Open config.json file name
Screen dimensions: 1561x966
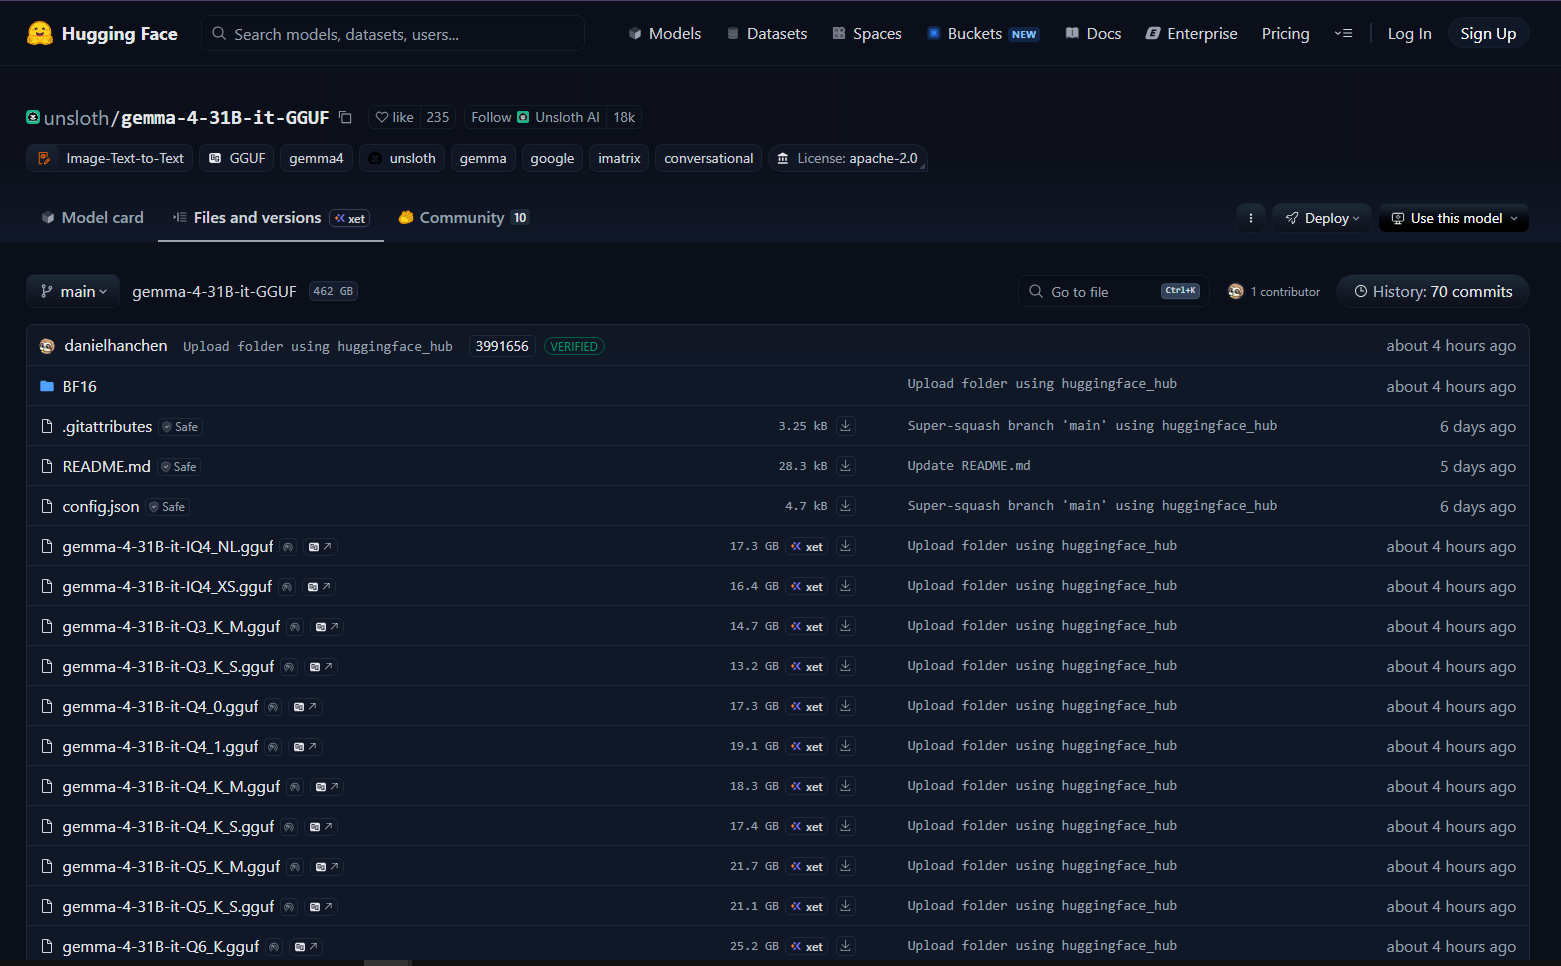(101, 506)
